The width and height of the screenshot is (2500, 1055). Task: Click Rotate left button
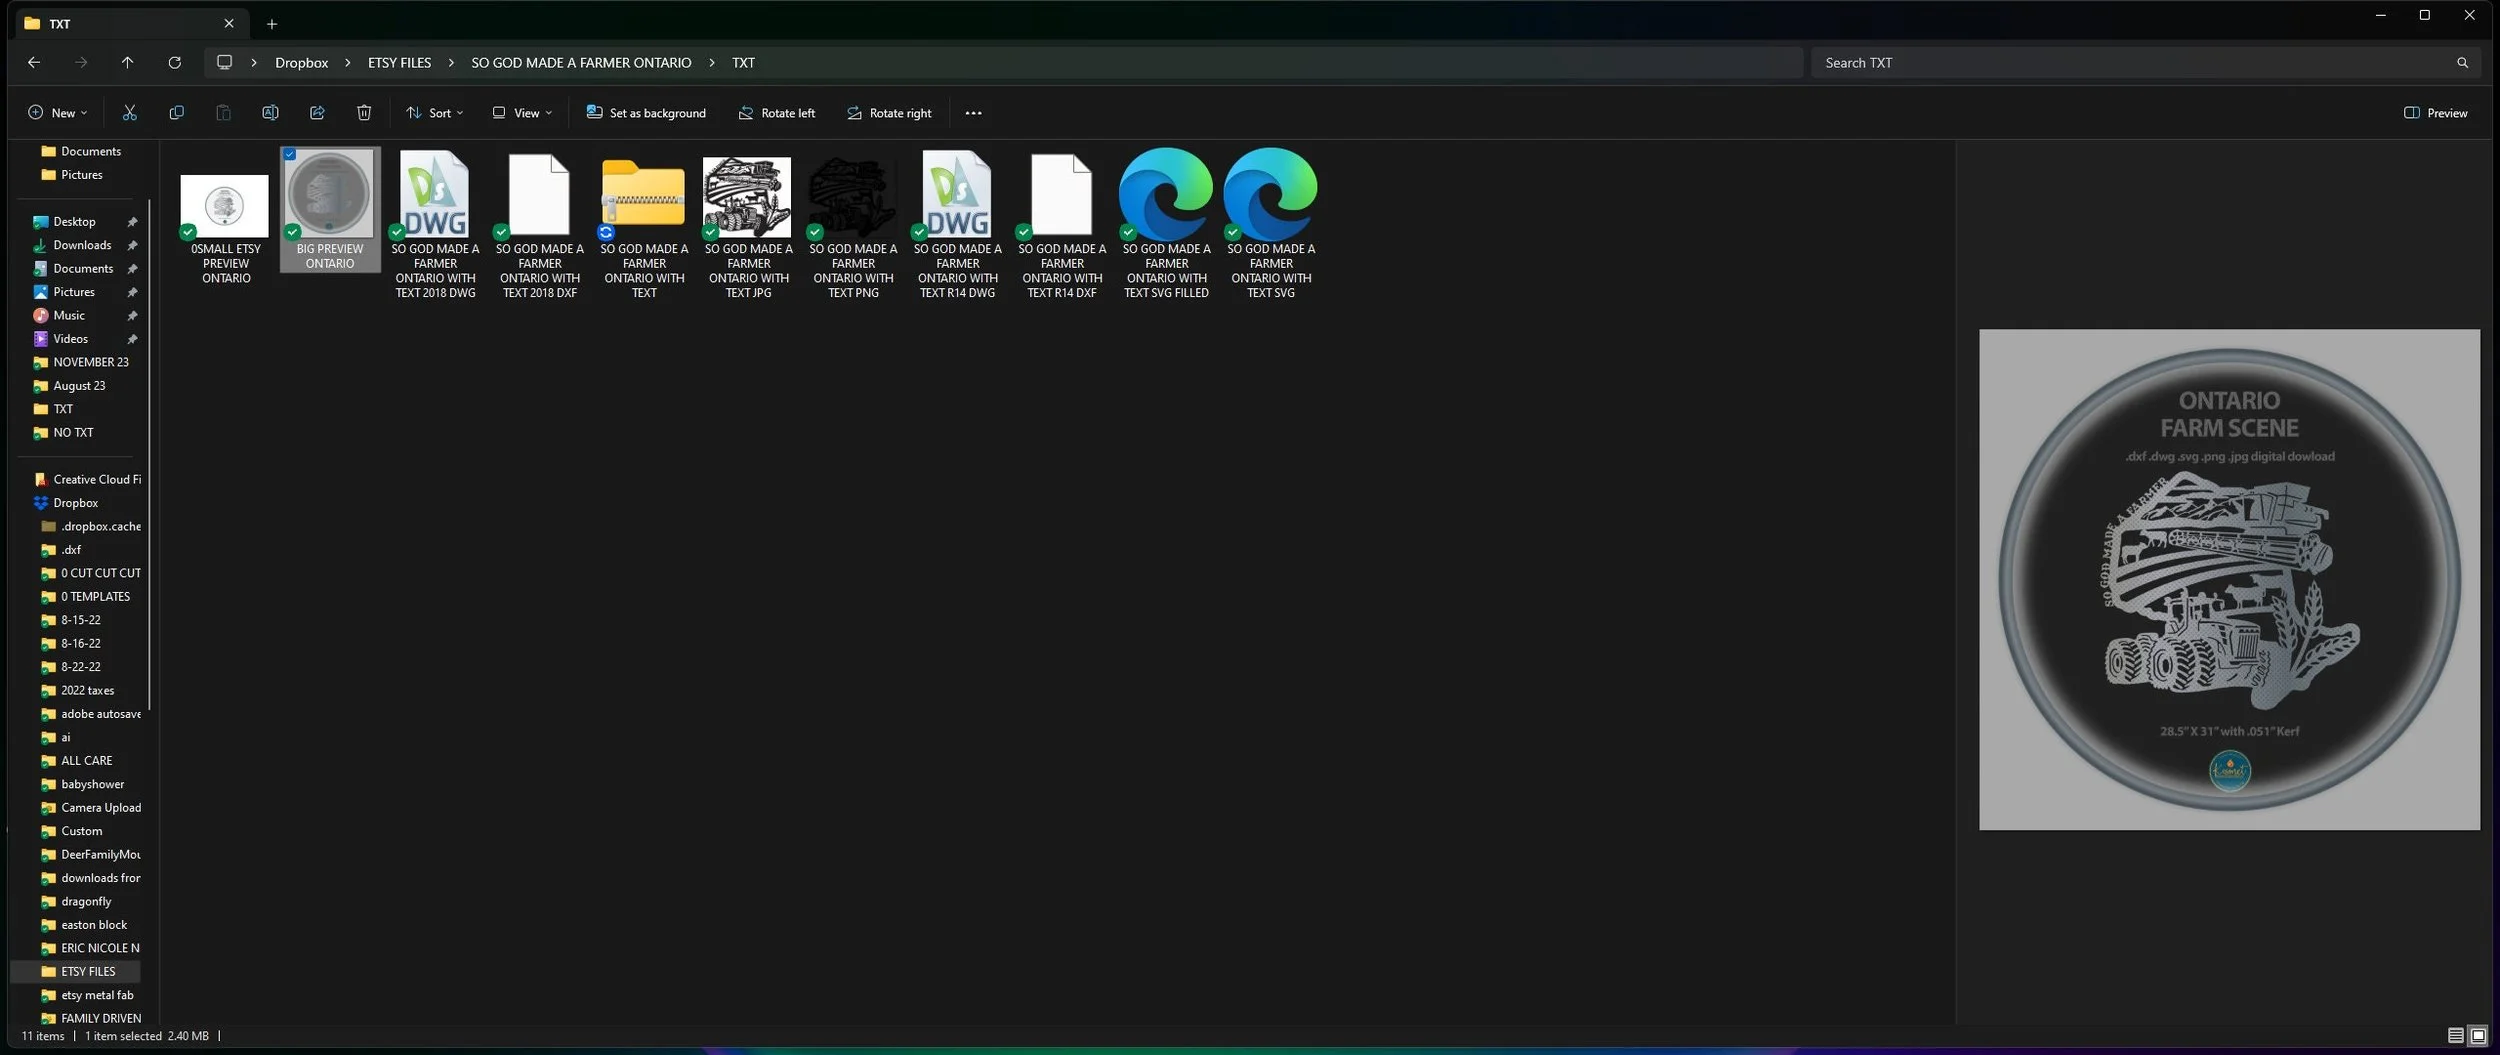776,113
